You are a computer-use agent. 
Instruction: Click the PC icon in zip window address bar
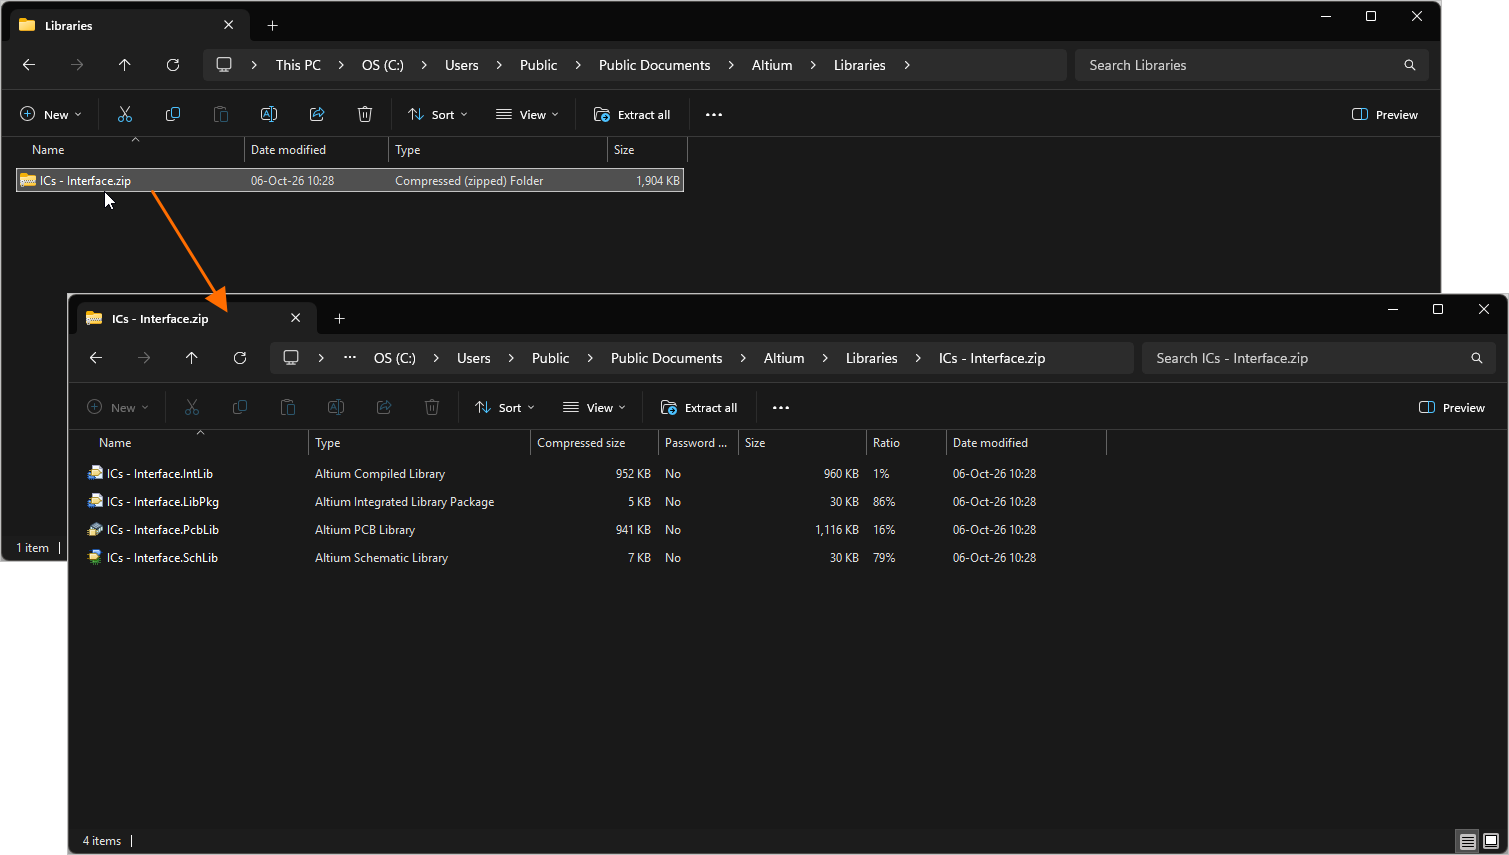point(291,358)
